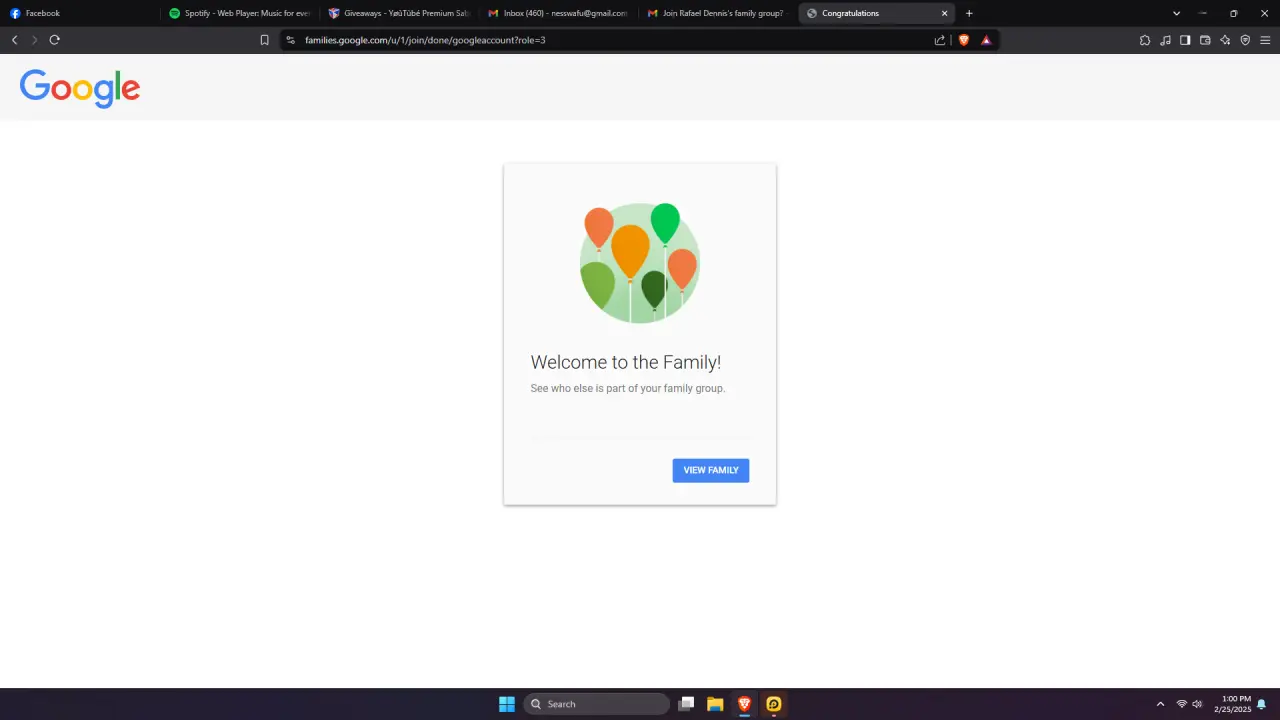
Task: Click the URL address field
Action: tap(610, 40)
